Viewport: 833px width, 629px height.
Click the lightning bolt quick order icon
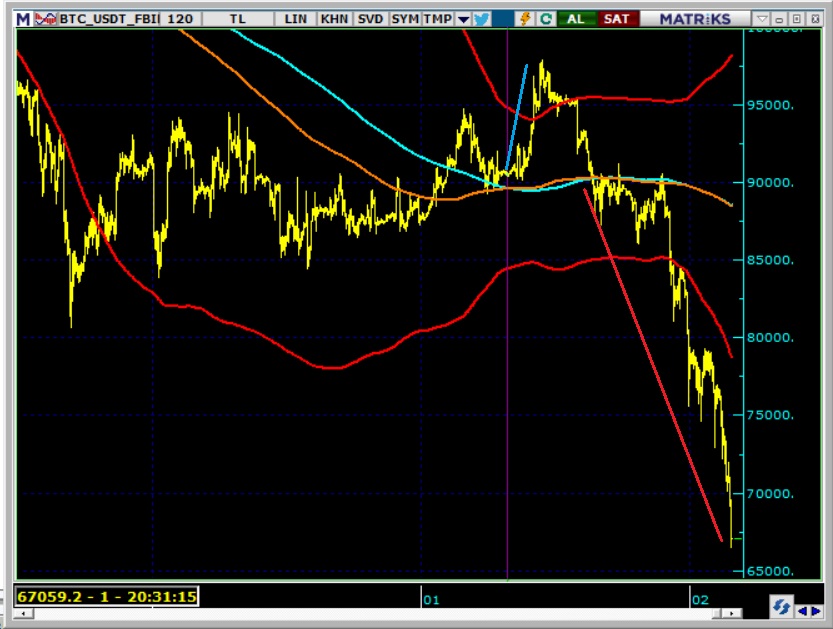pos(527,19)
